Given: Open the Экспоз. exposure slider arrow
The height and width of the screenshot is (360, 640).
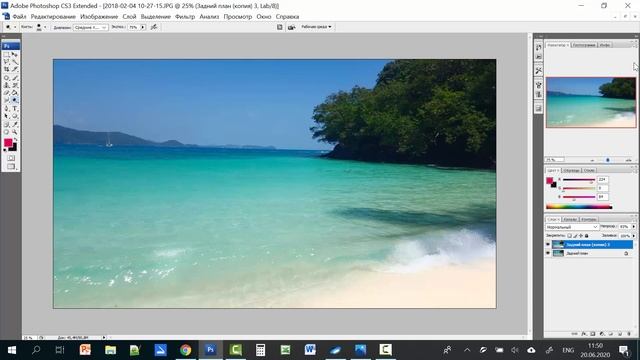Looking at the screenshot, I should click(143, 27).
